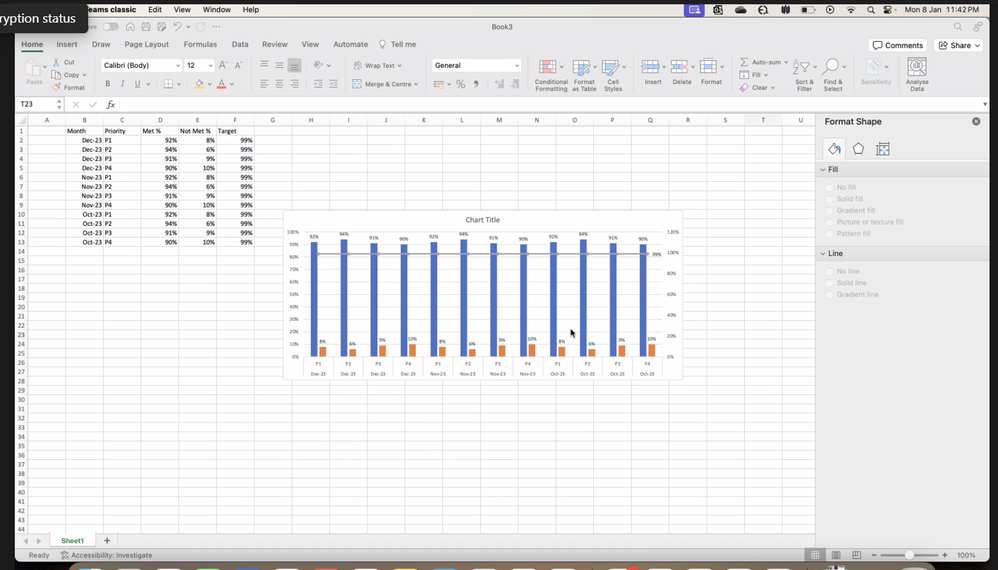Open the Window menu in menu bar
This screenshot has width=998, height=570.
click(216, 10)
